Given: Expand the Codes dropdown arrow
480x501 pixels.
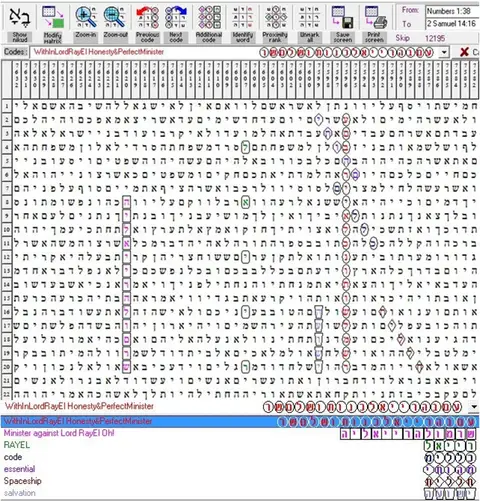Looking at the screenshot, I should pyautogui.click(x=444, y=52).
